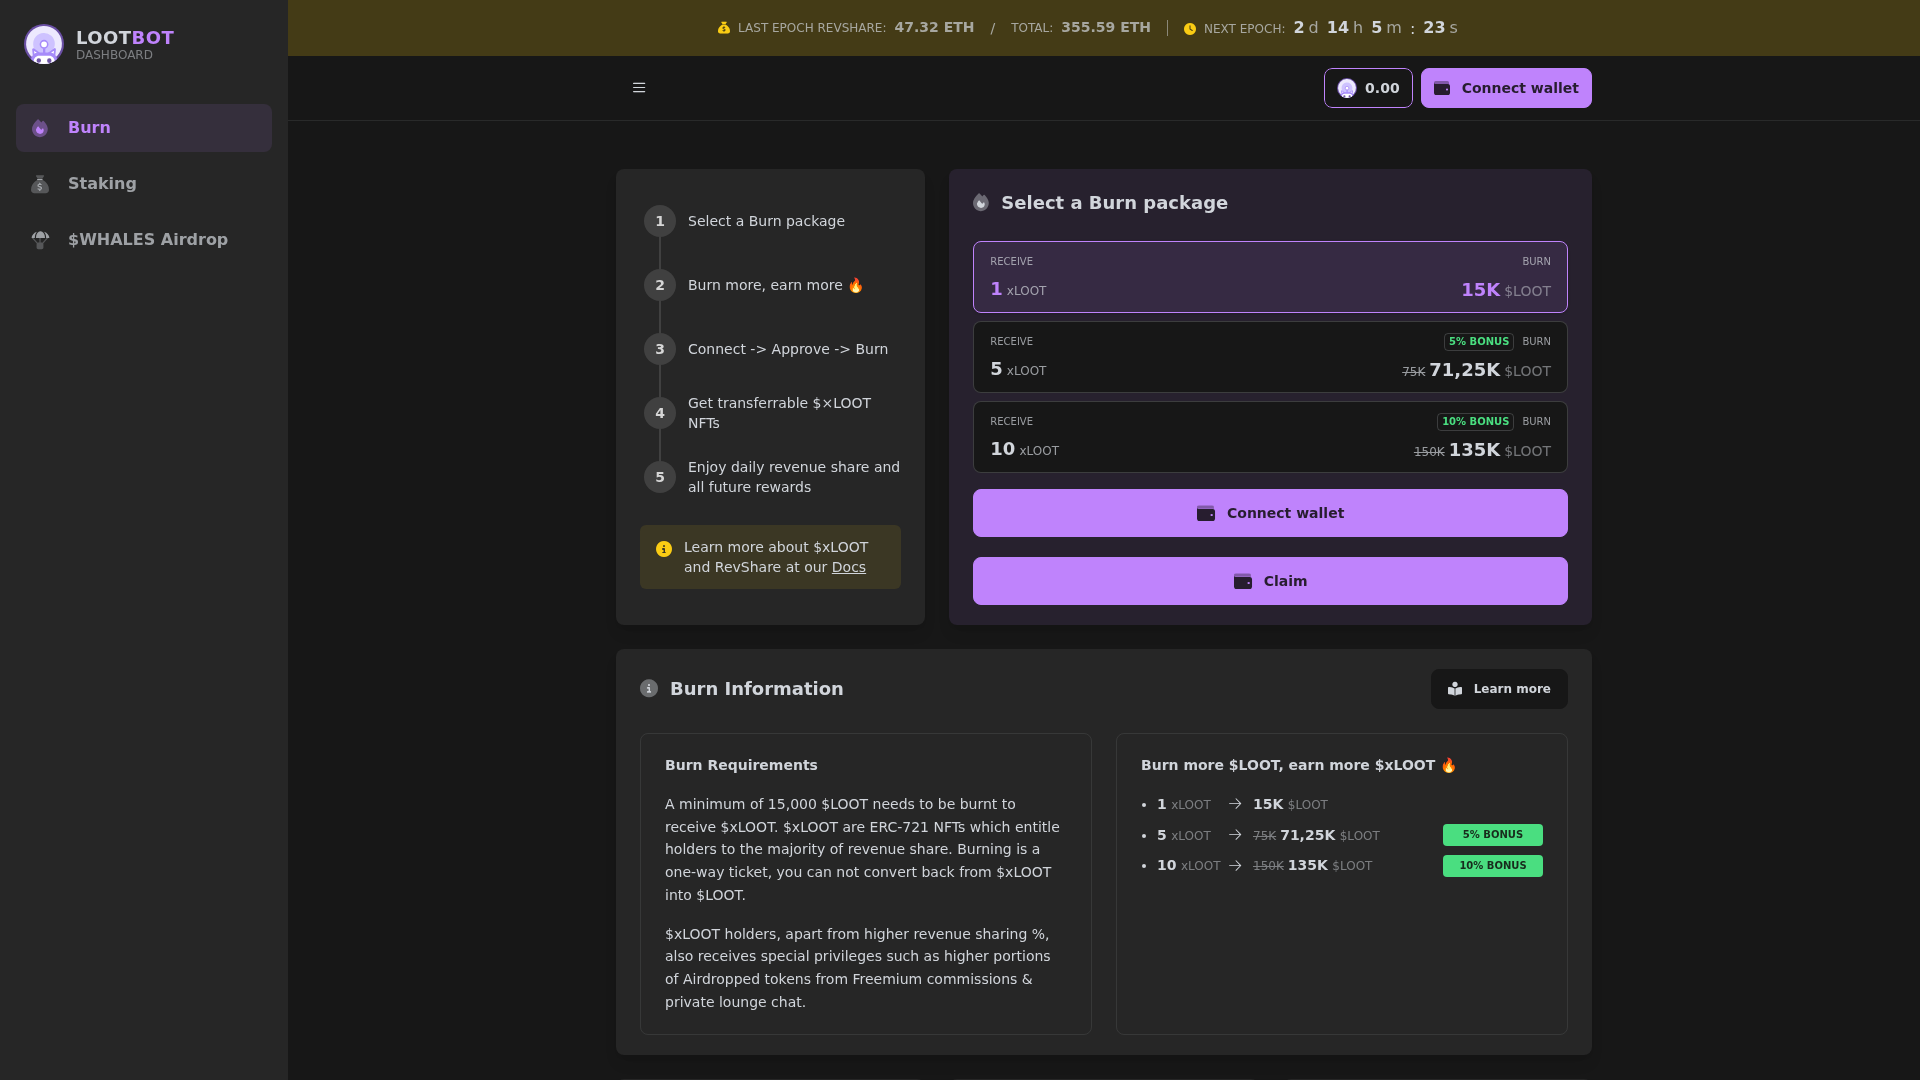Click the large Connect wallet button below packages

click(1270, 513)
